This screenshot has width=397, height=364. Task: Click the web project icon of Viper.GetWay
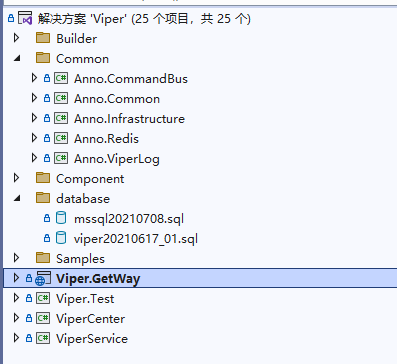coord(43,278)
